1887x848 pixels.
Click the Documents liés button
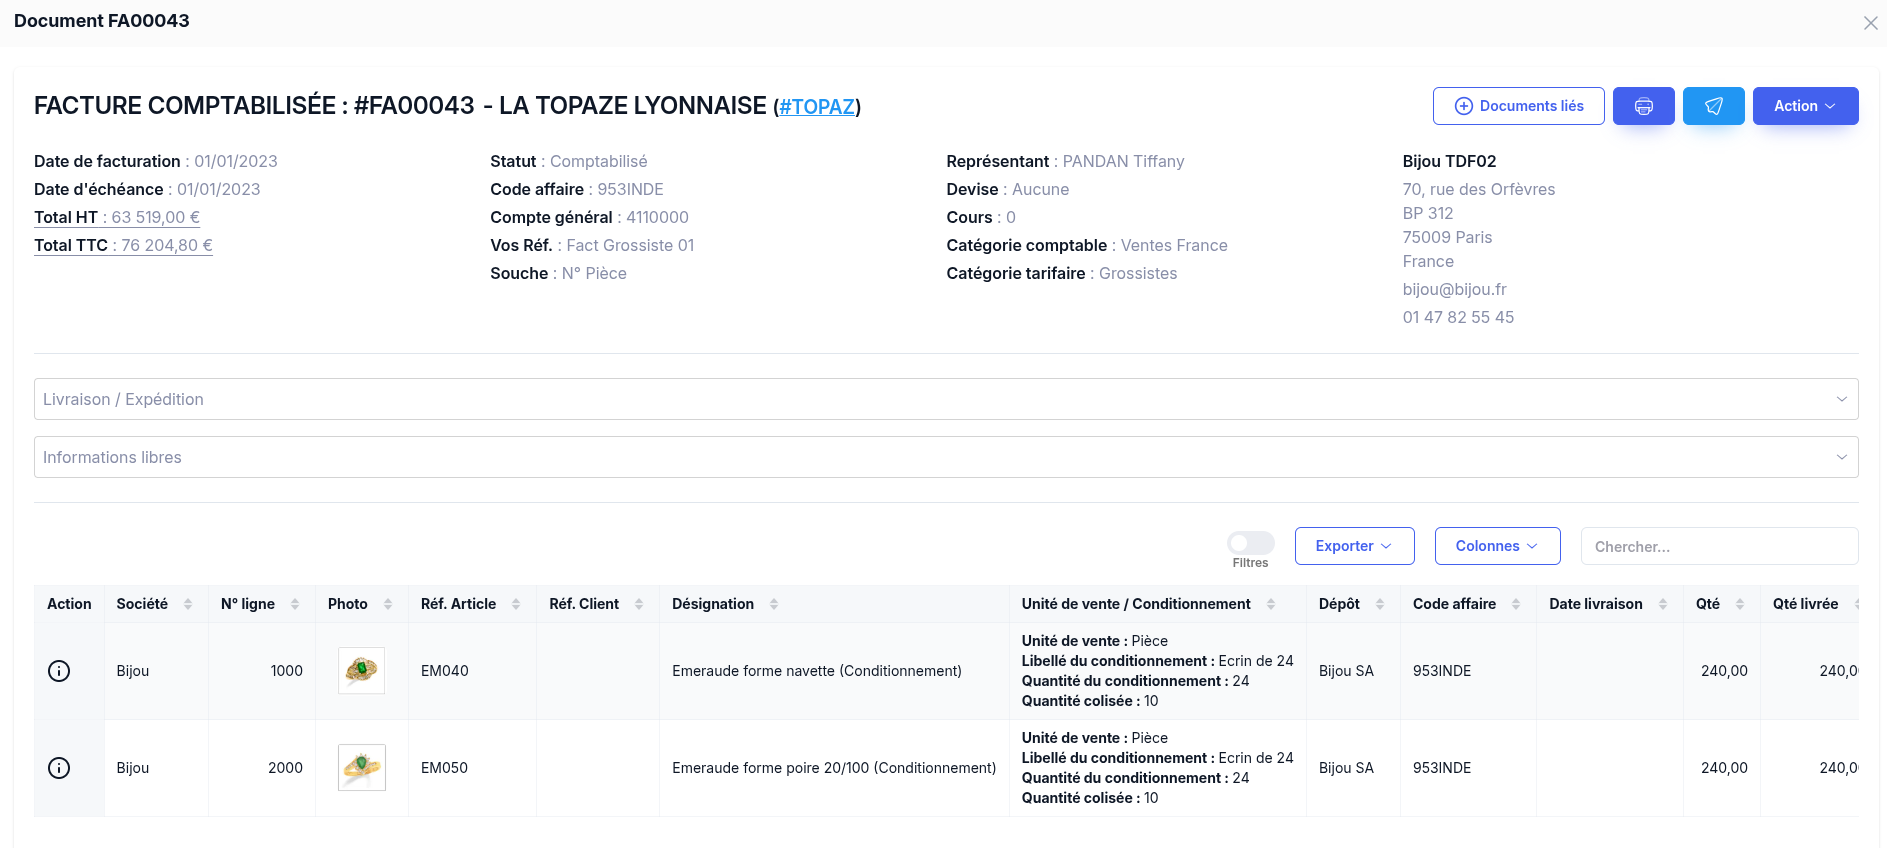click(1518, 106)
